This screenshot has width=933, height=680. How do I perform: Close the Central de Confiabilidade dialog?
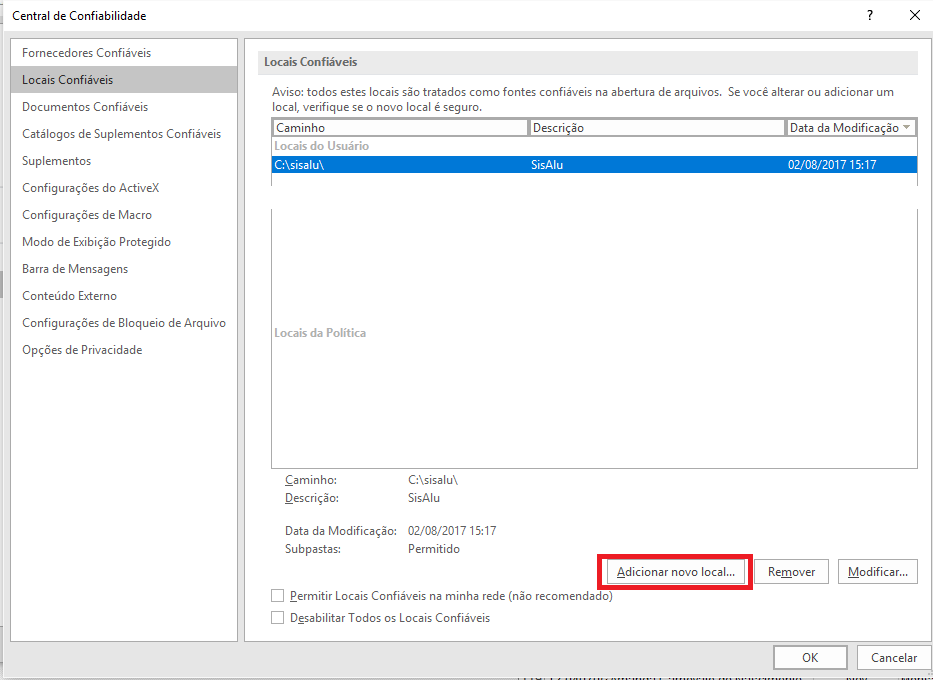915,15
